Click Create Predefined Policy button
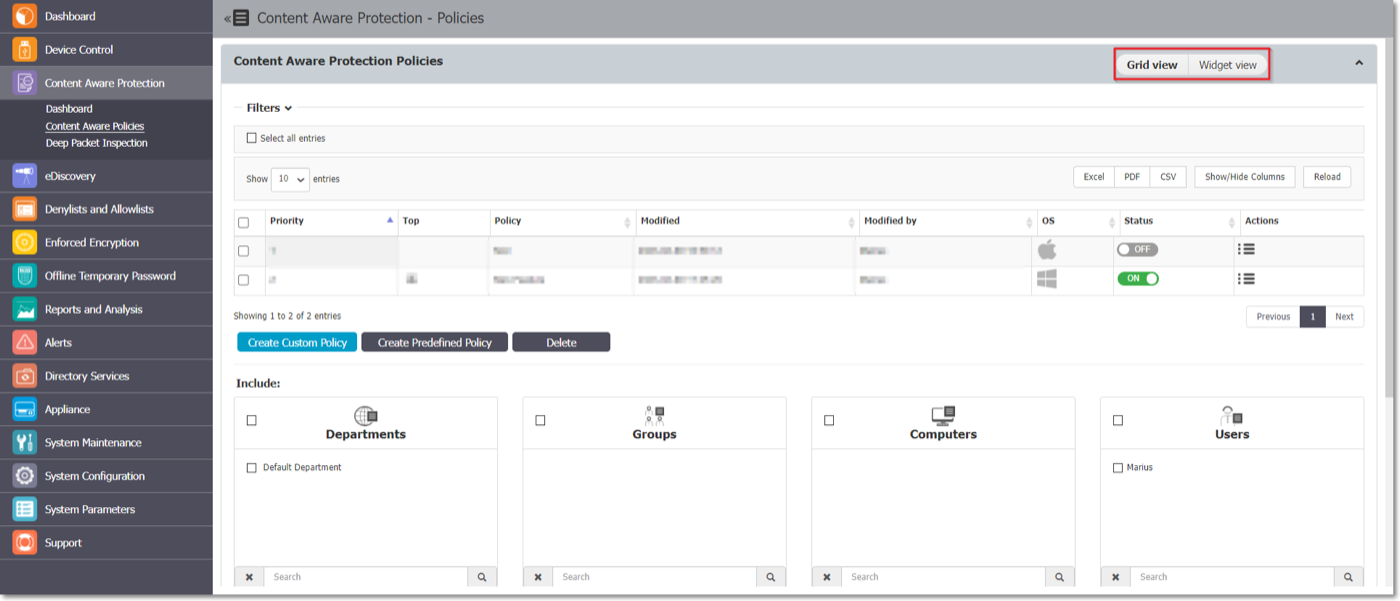Viewport: 1400px width, 601px height. point(435,342)
